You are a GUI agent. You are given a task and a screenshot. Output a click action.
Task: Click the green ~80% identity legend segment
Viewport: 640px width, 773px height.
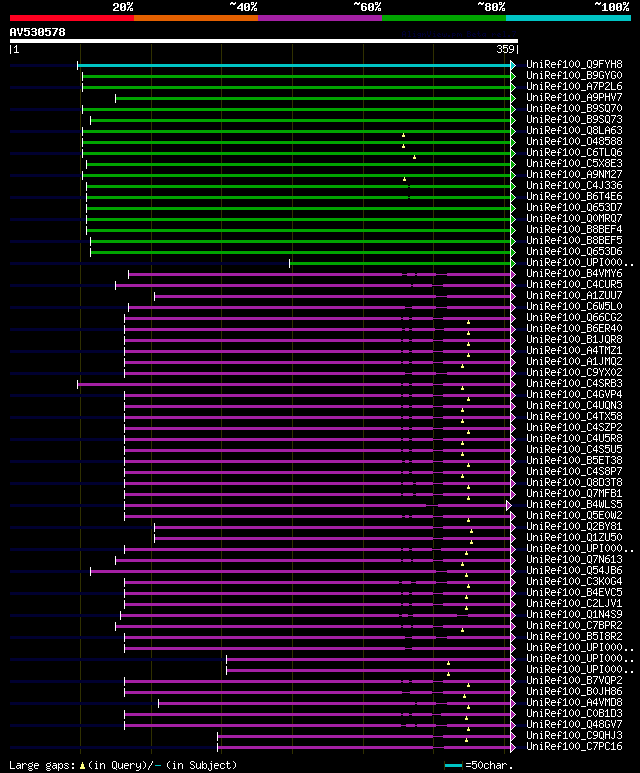pyautogui.click(x=444, y=18)
